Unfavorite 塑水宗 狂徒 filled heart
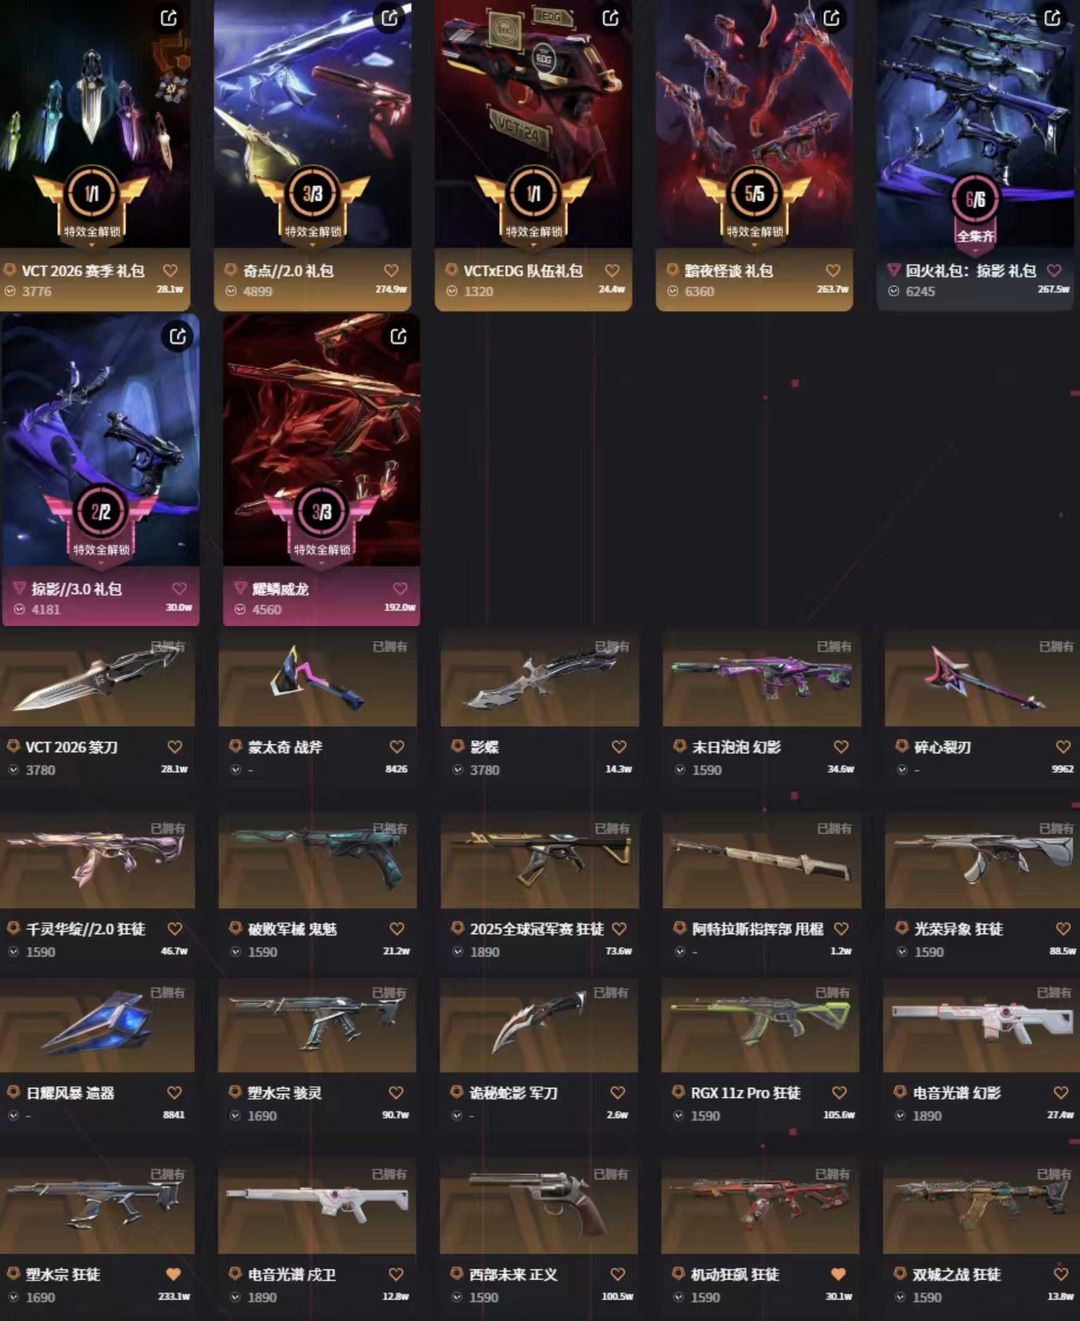Screen dimensions: 1080x1321 (173, 1274)
